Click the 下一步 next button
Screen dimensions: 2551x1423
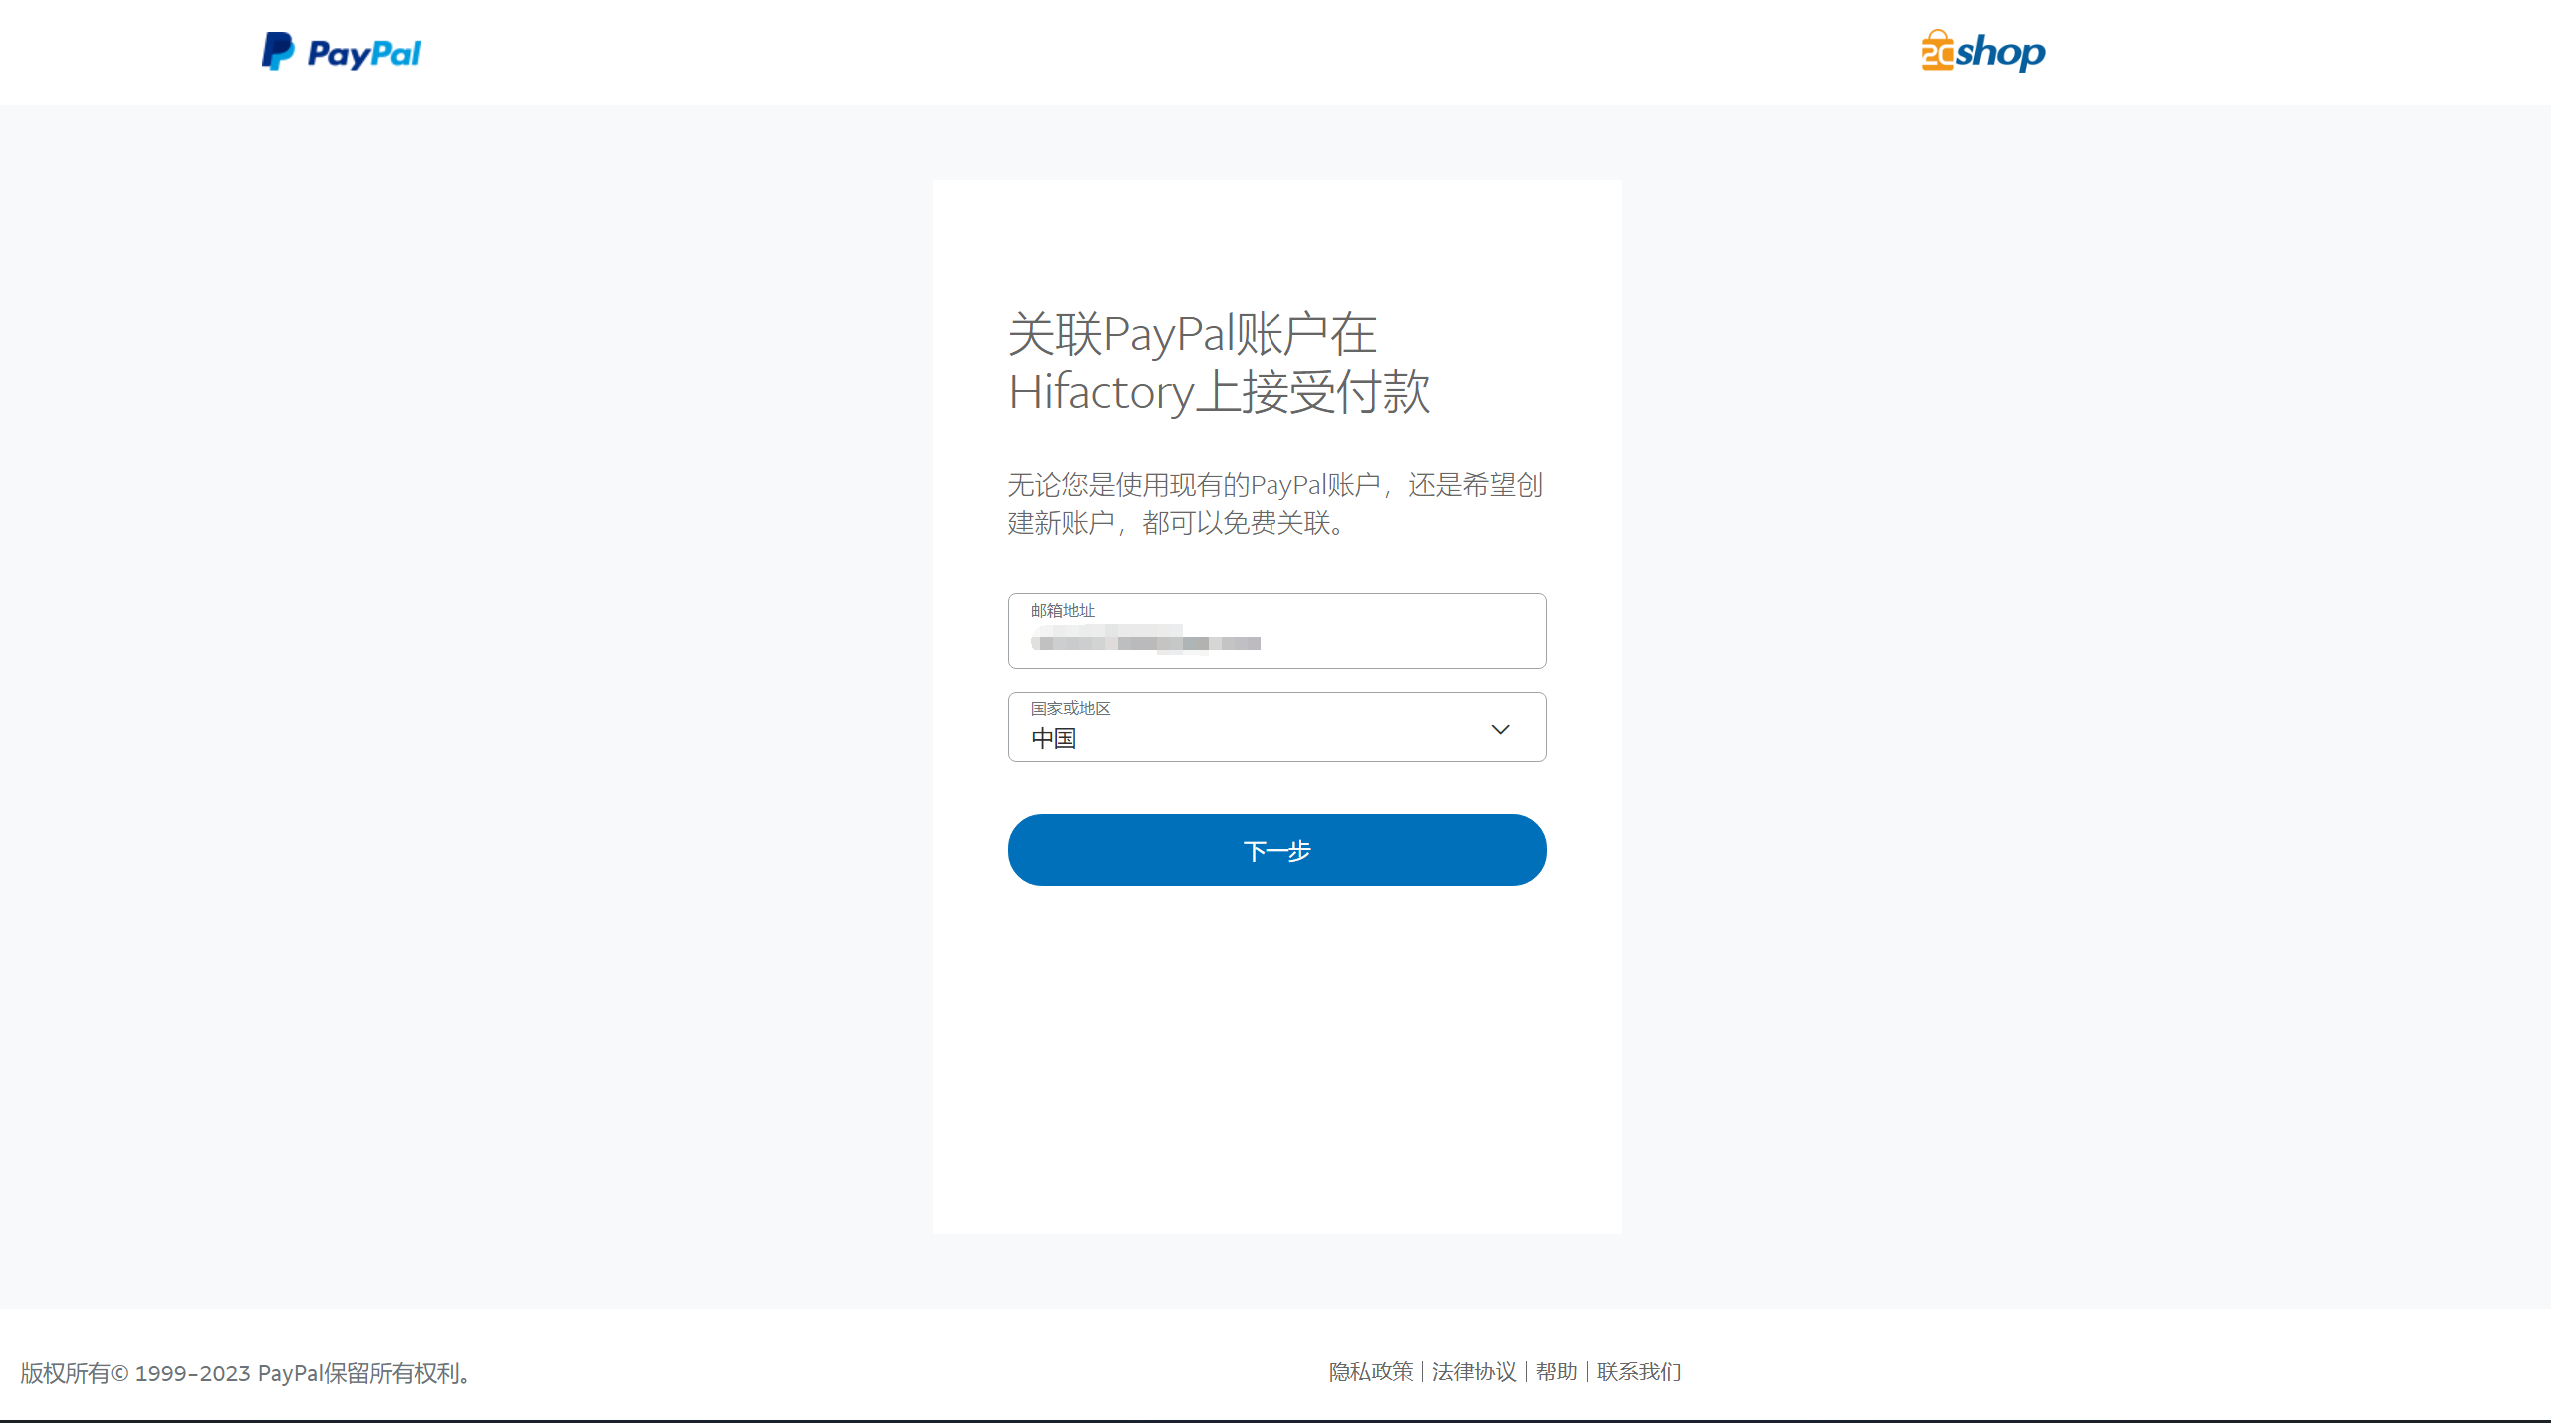[x=1277, y=850]
